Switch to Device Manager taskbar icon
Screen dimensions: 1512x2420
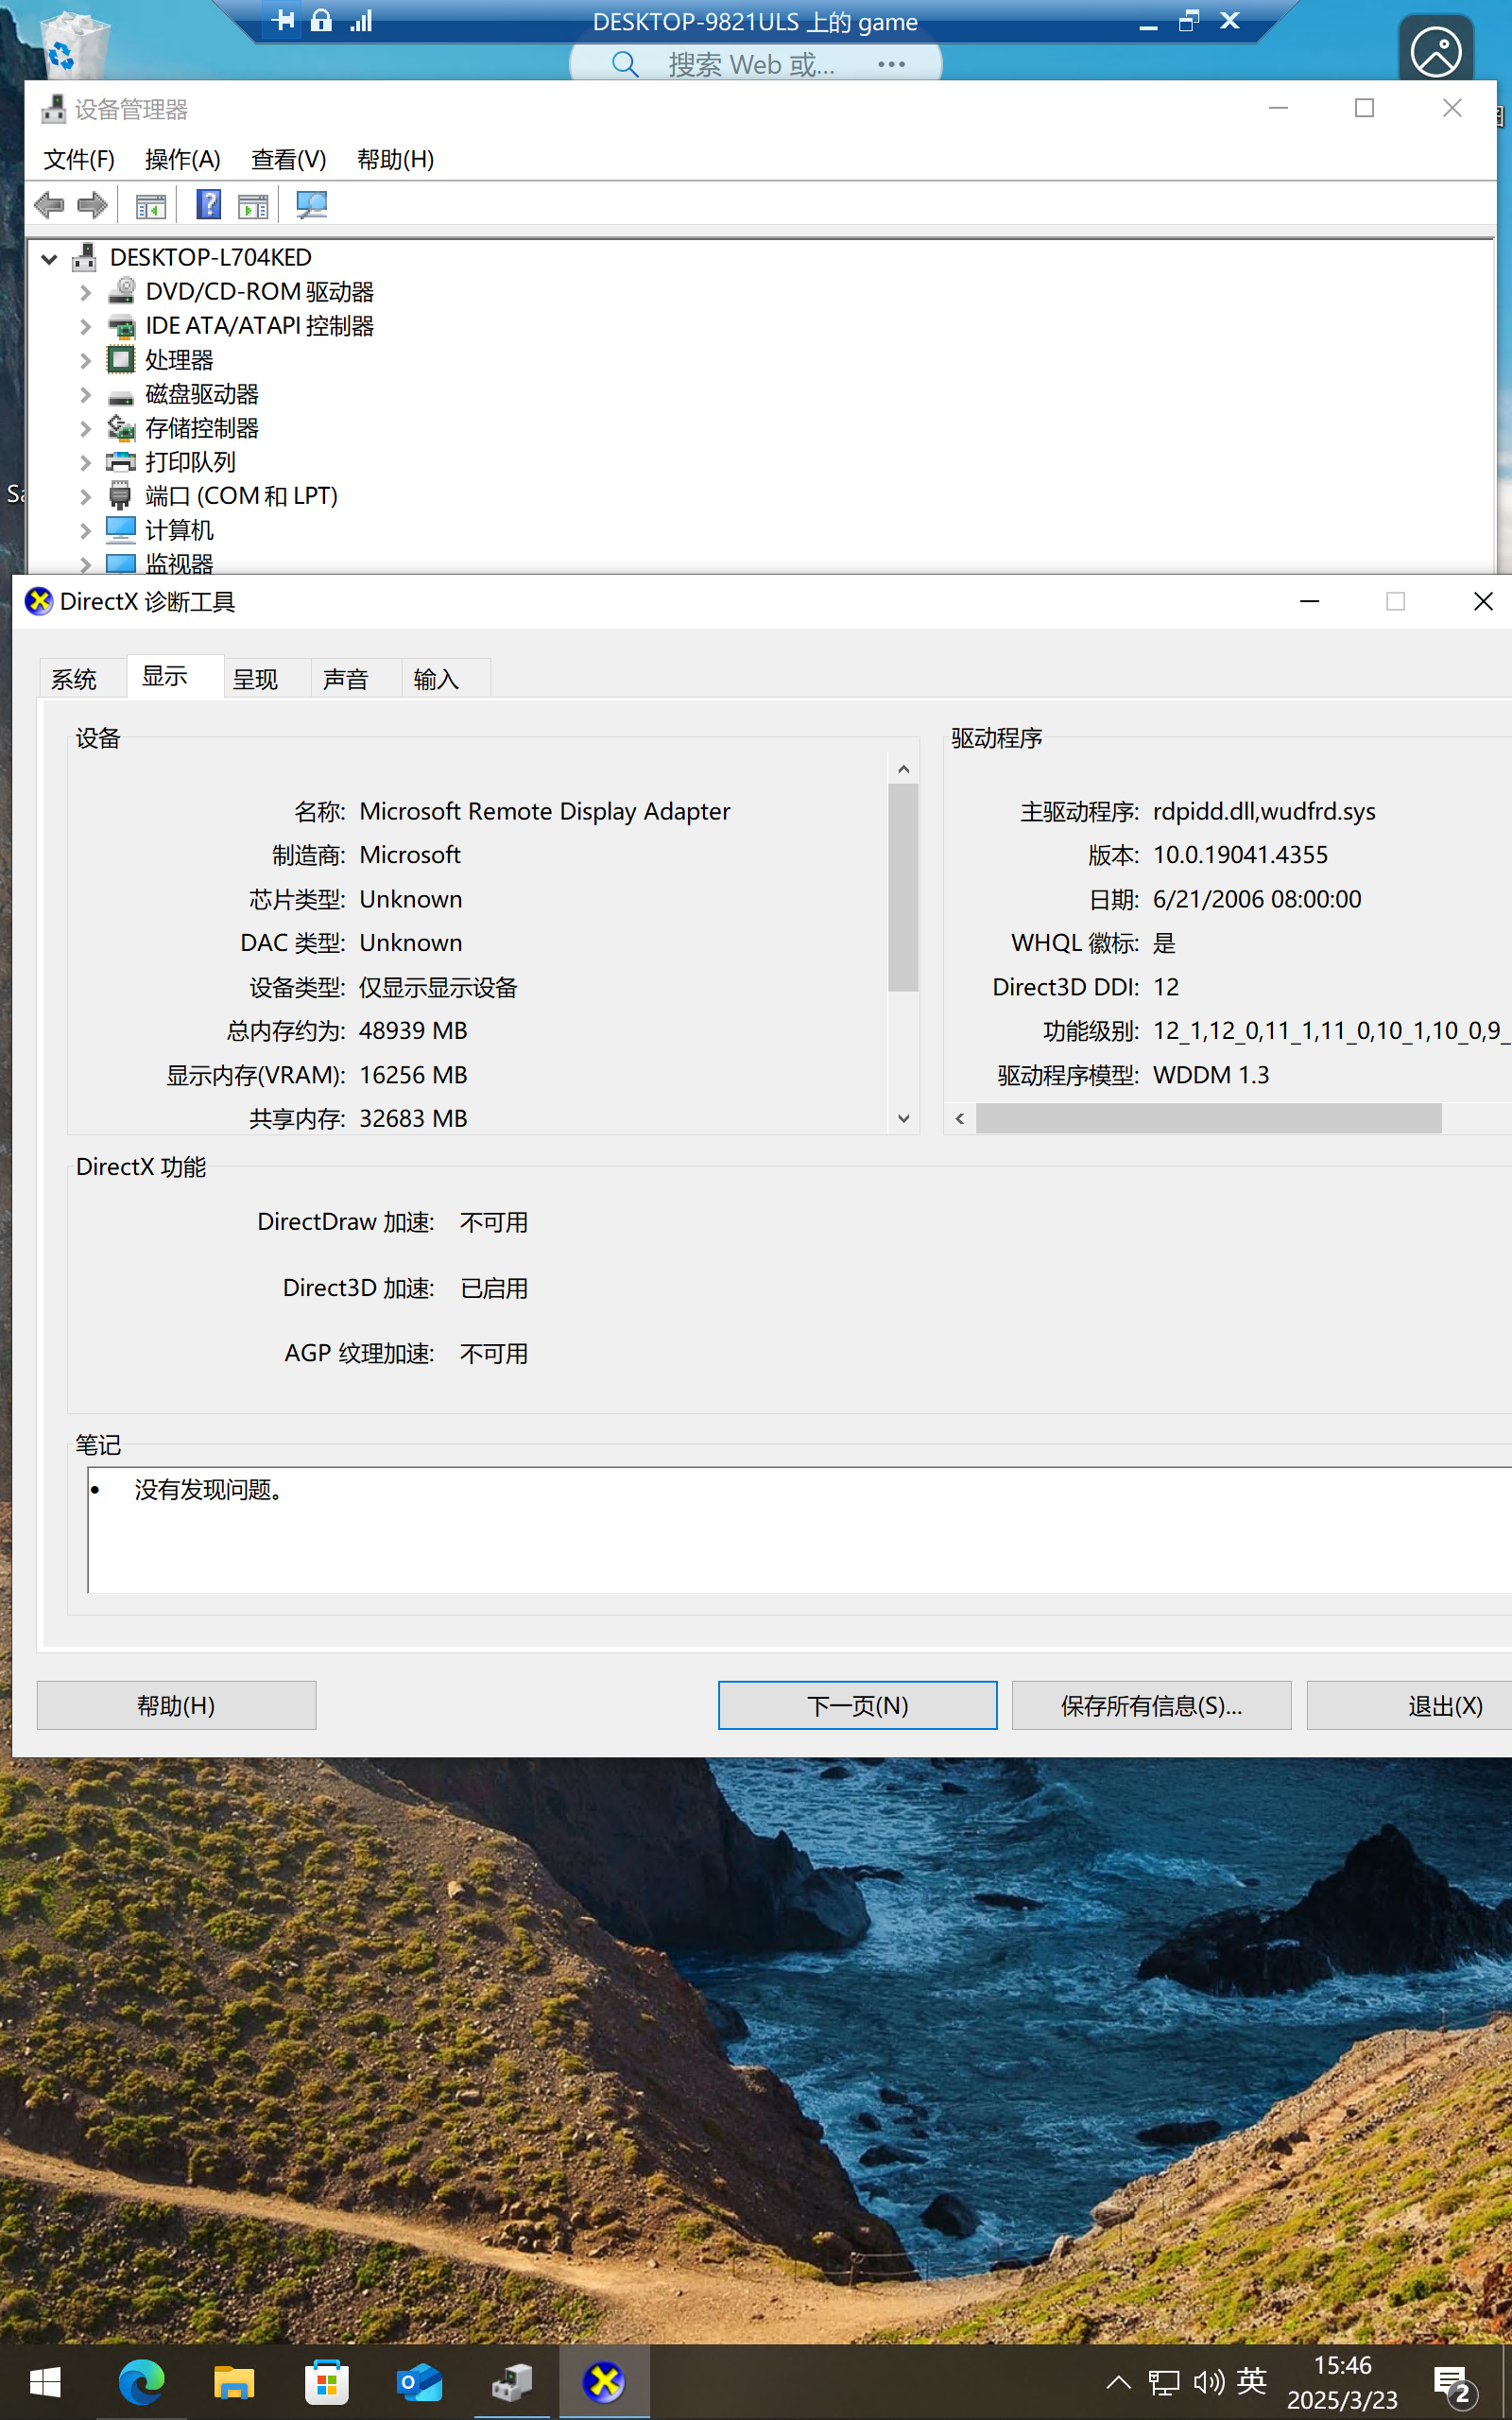[512, 2382]
